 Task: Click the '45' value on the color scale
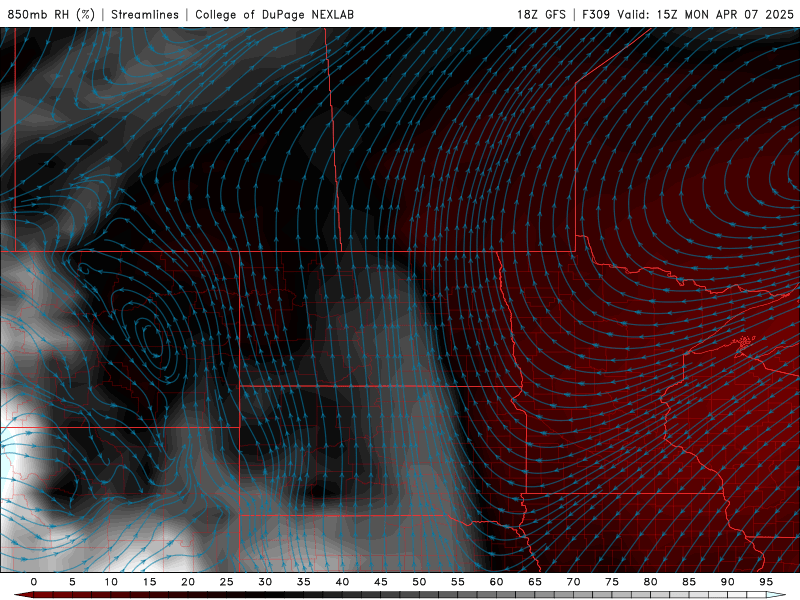pos(381,582)
